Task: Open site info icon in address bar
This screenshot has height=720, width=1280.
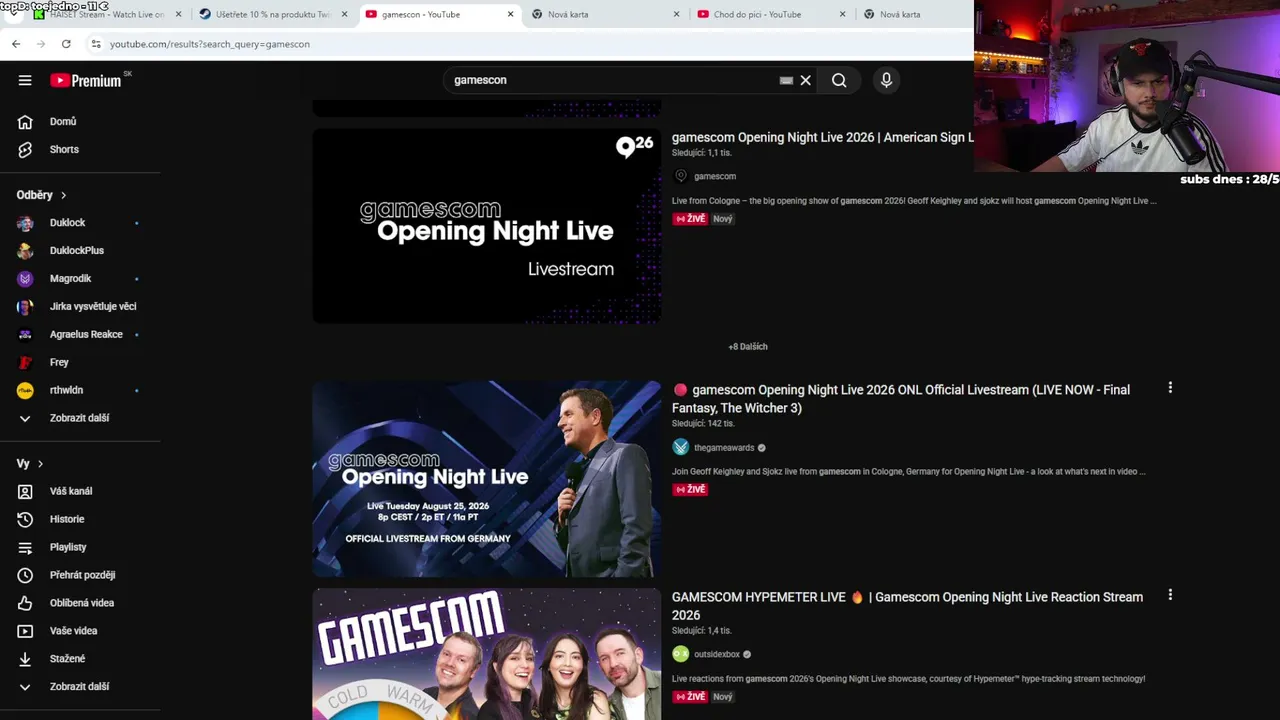Action: coord(96,44)
